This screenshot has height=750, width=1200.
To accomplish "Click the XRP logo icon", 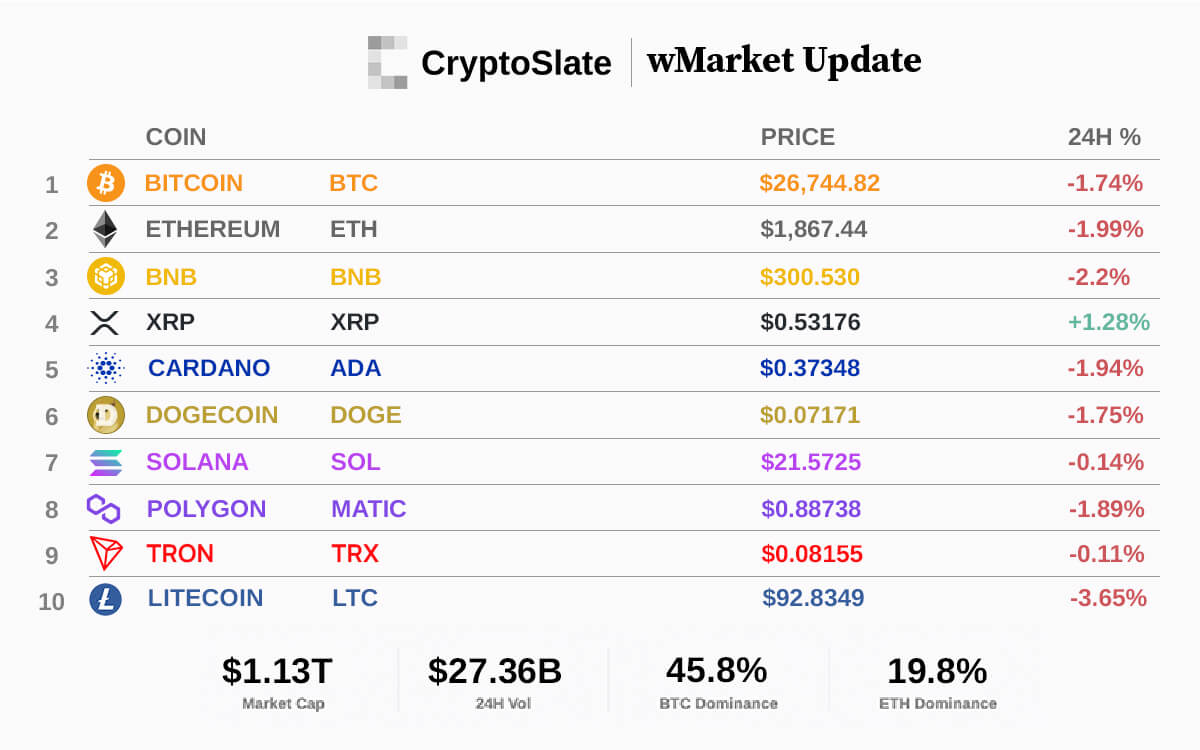I will click(x=105, y=322).
